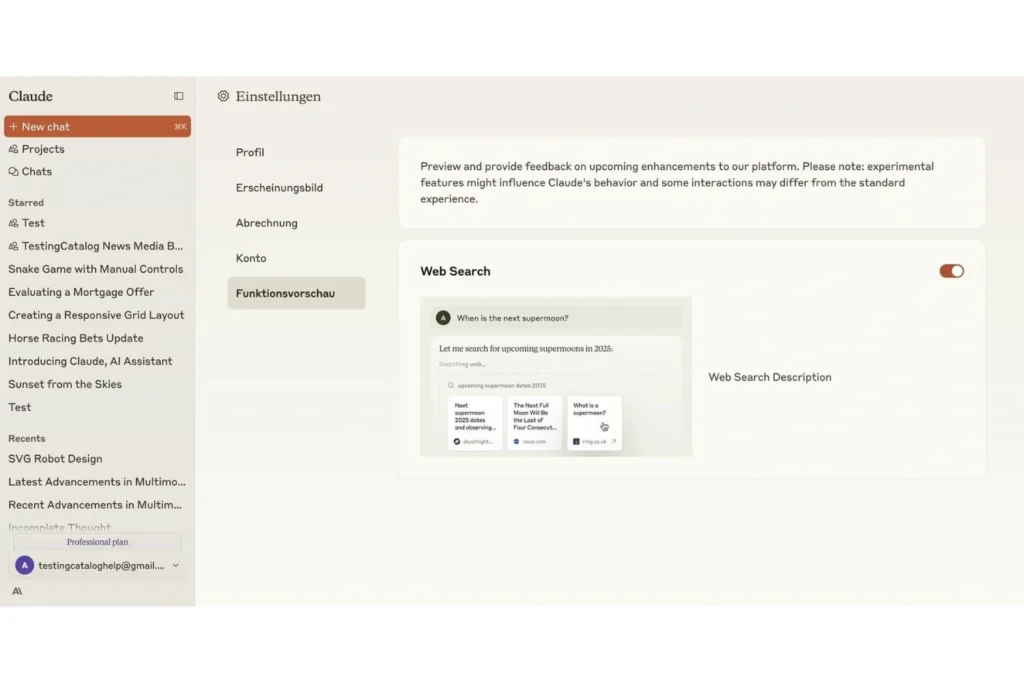The width and height of the screenshot is (1024, 683).
Task: Expand the account menu chevron
Action: point(176,565)
